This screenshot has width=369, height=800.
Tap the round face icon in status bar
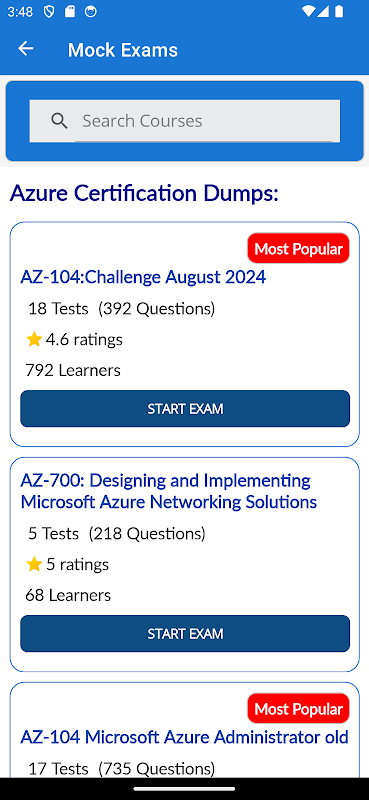[x=91, y=12]
